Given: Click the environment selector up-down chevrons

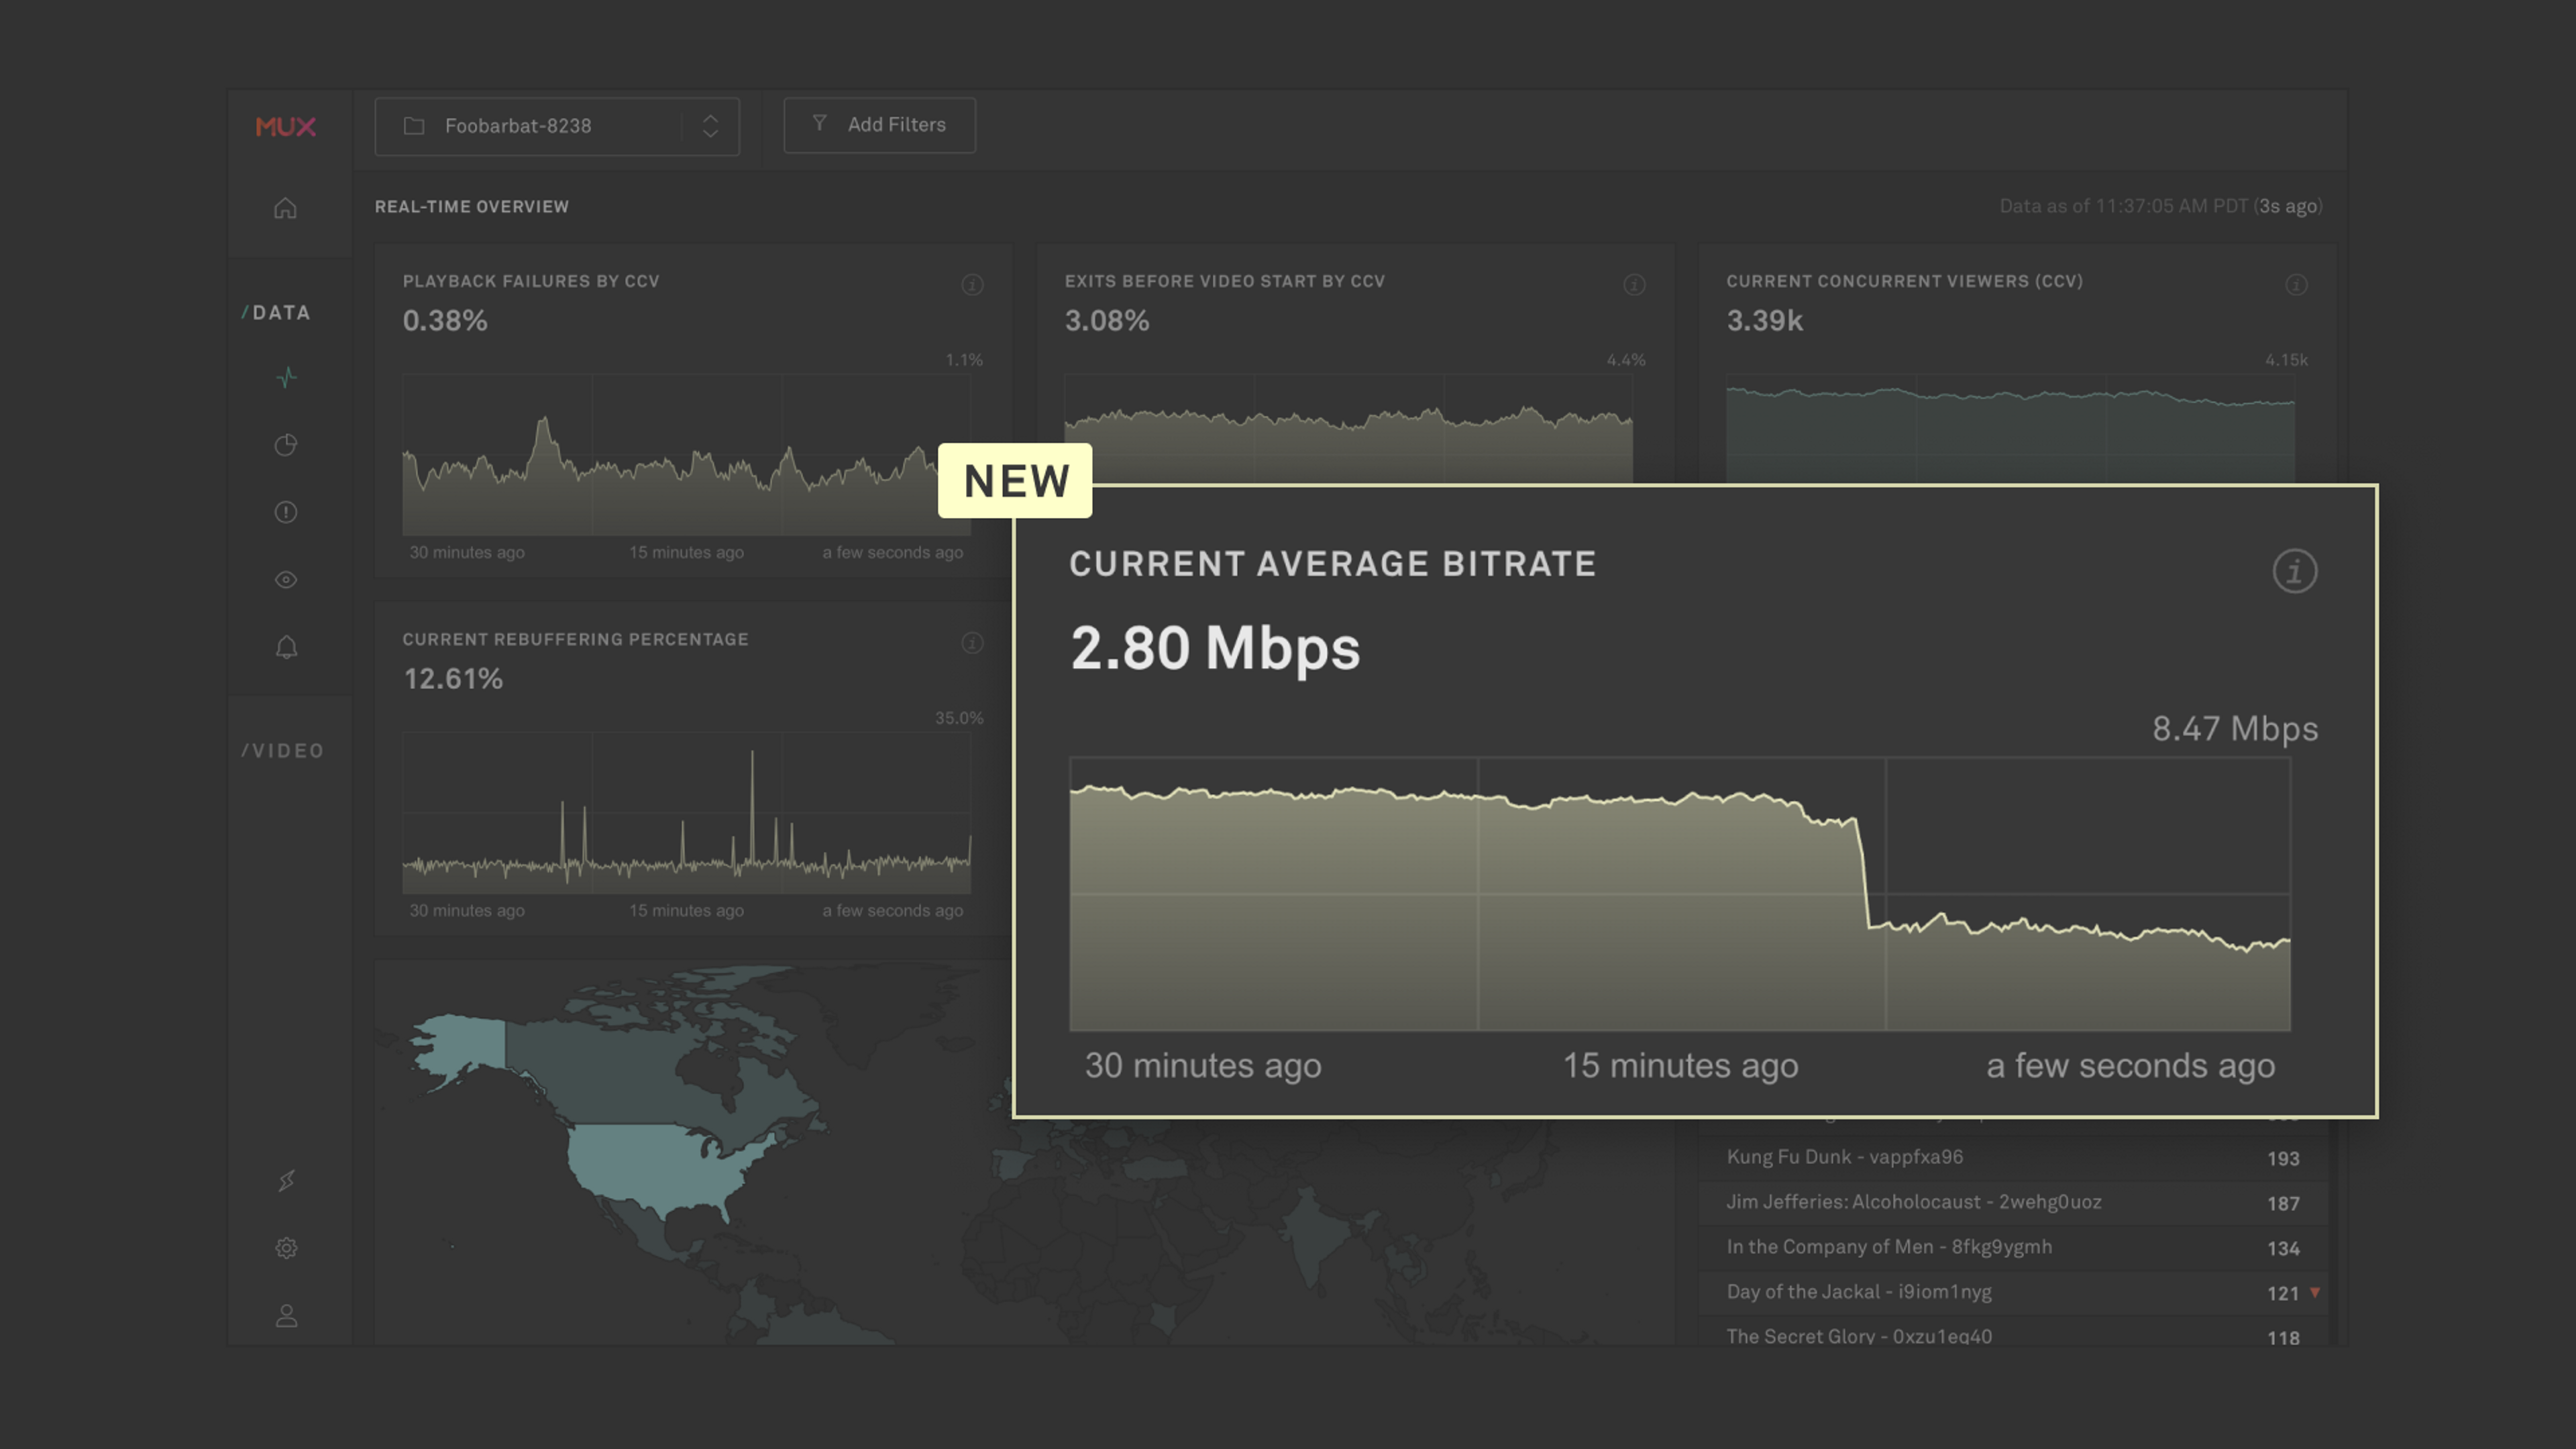Looking at the screenshot, I should click(710, 126).
